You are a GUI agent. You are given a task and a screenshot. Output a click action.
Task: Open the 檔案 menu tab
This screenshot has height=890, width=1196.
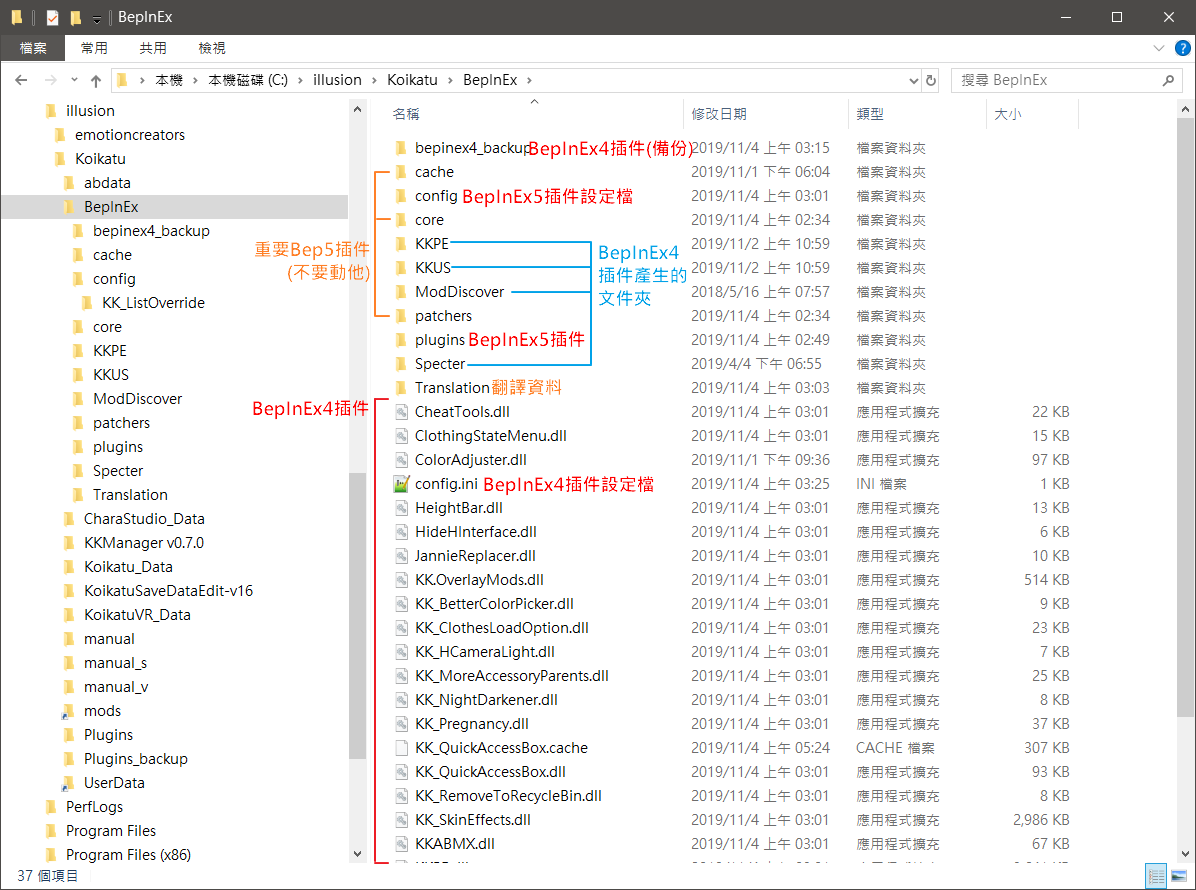point(33,48)
